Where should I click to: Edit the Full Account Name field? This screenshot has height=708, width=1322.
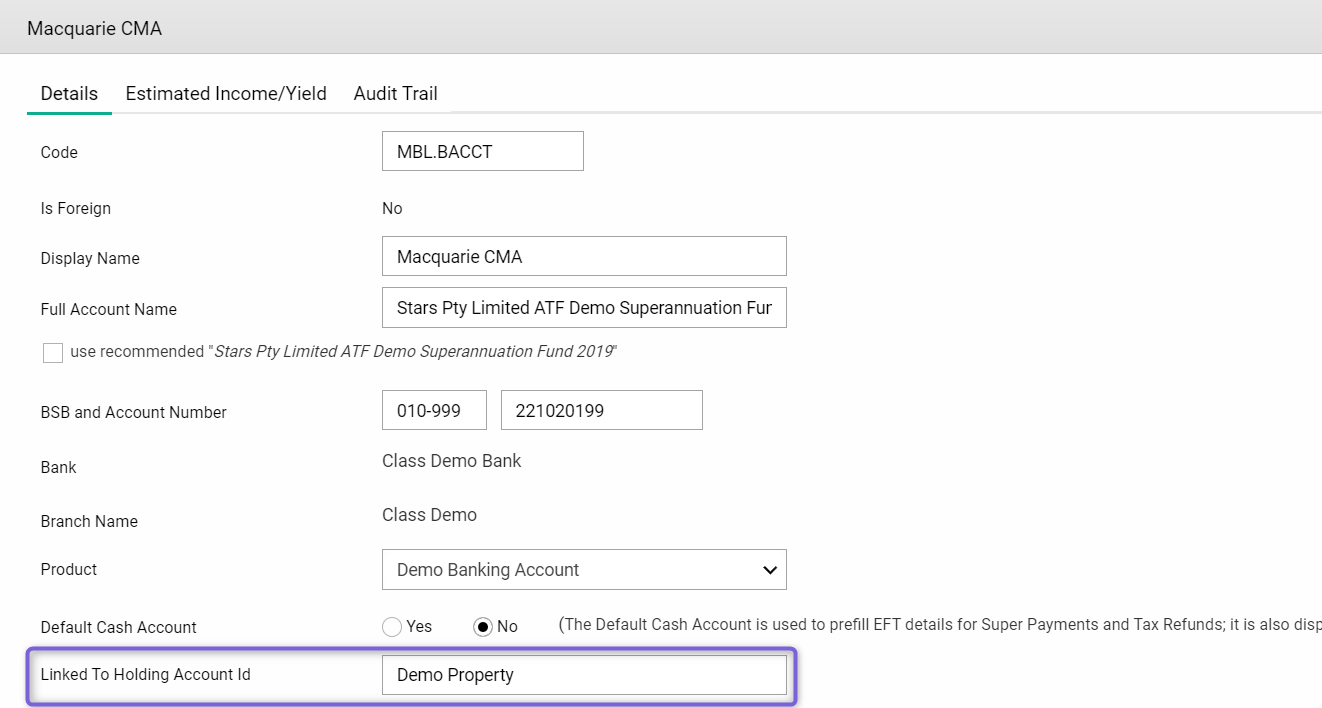pos(584,308)
